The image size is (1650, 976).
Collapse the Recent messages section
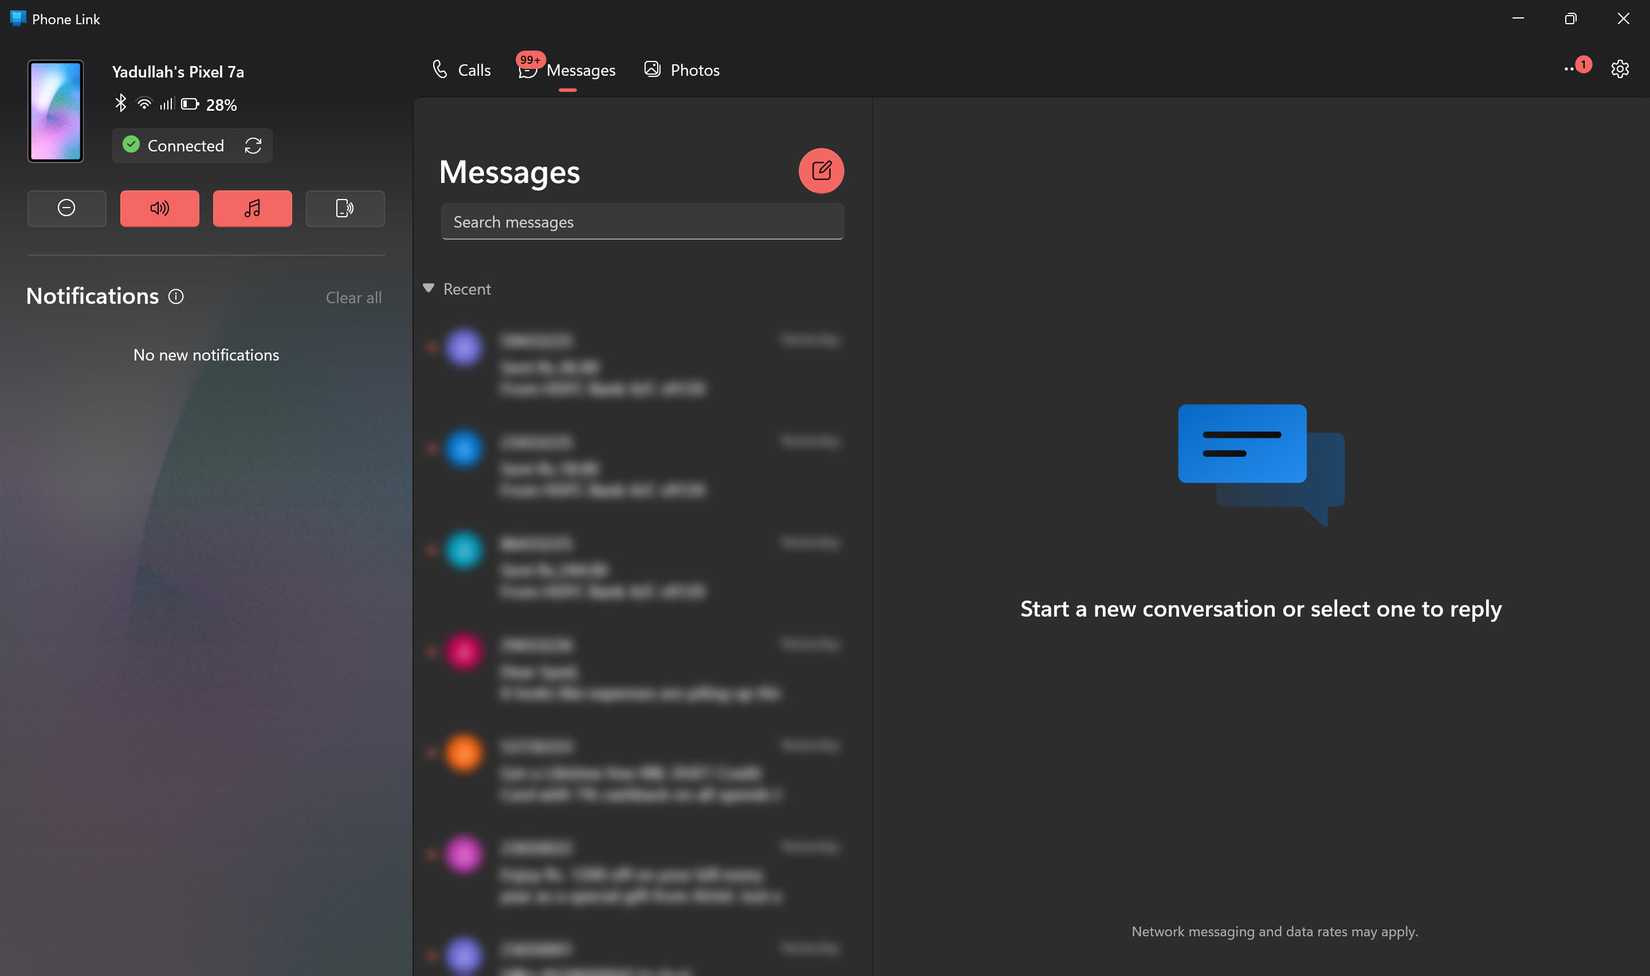click(x=428, y=288)
